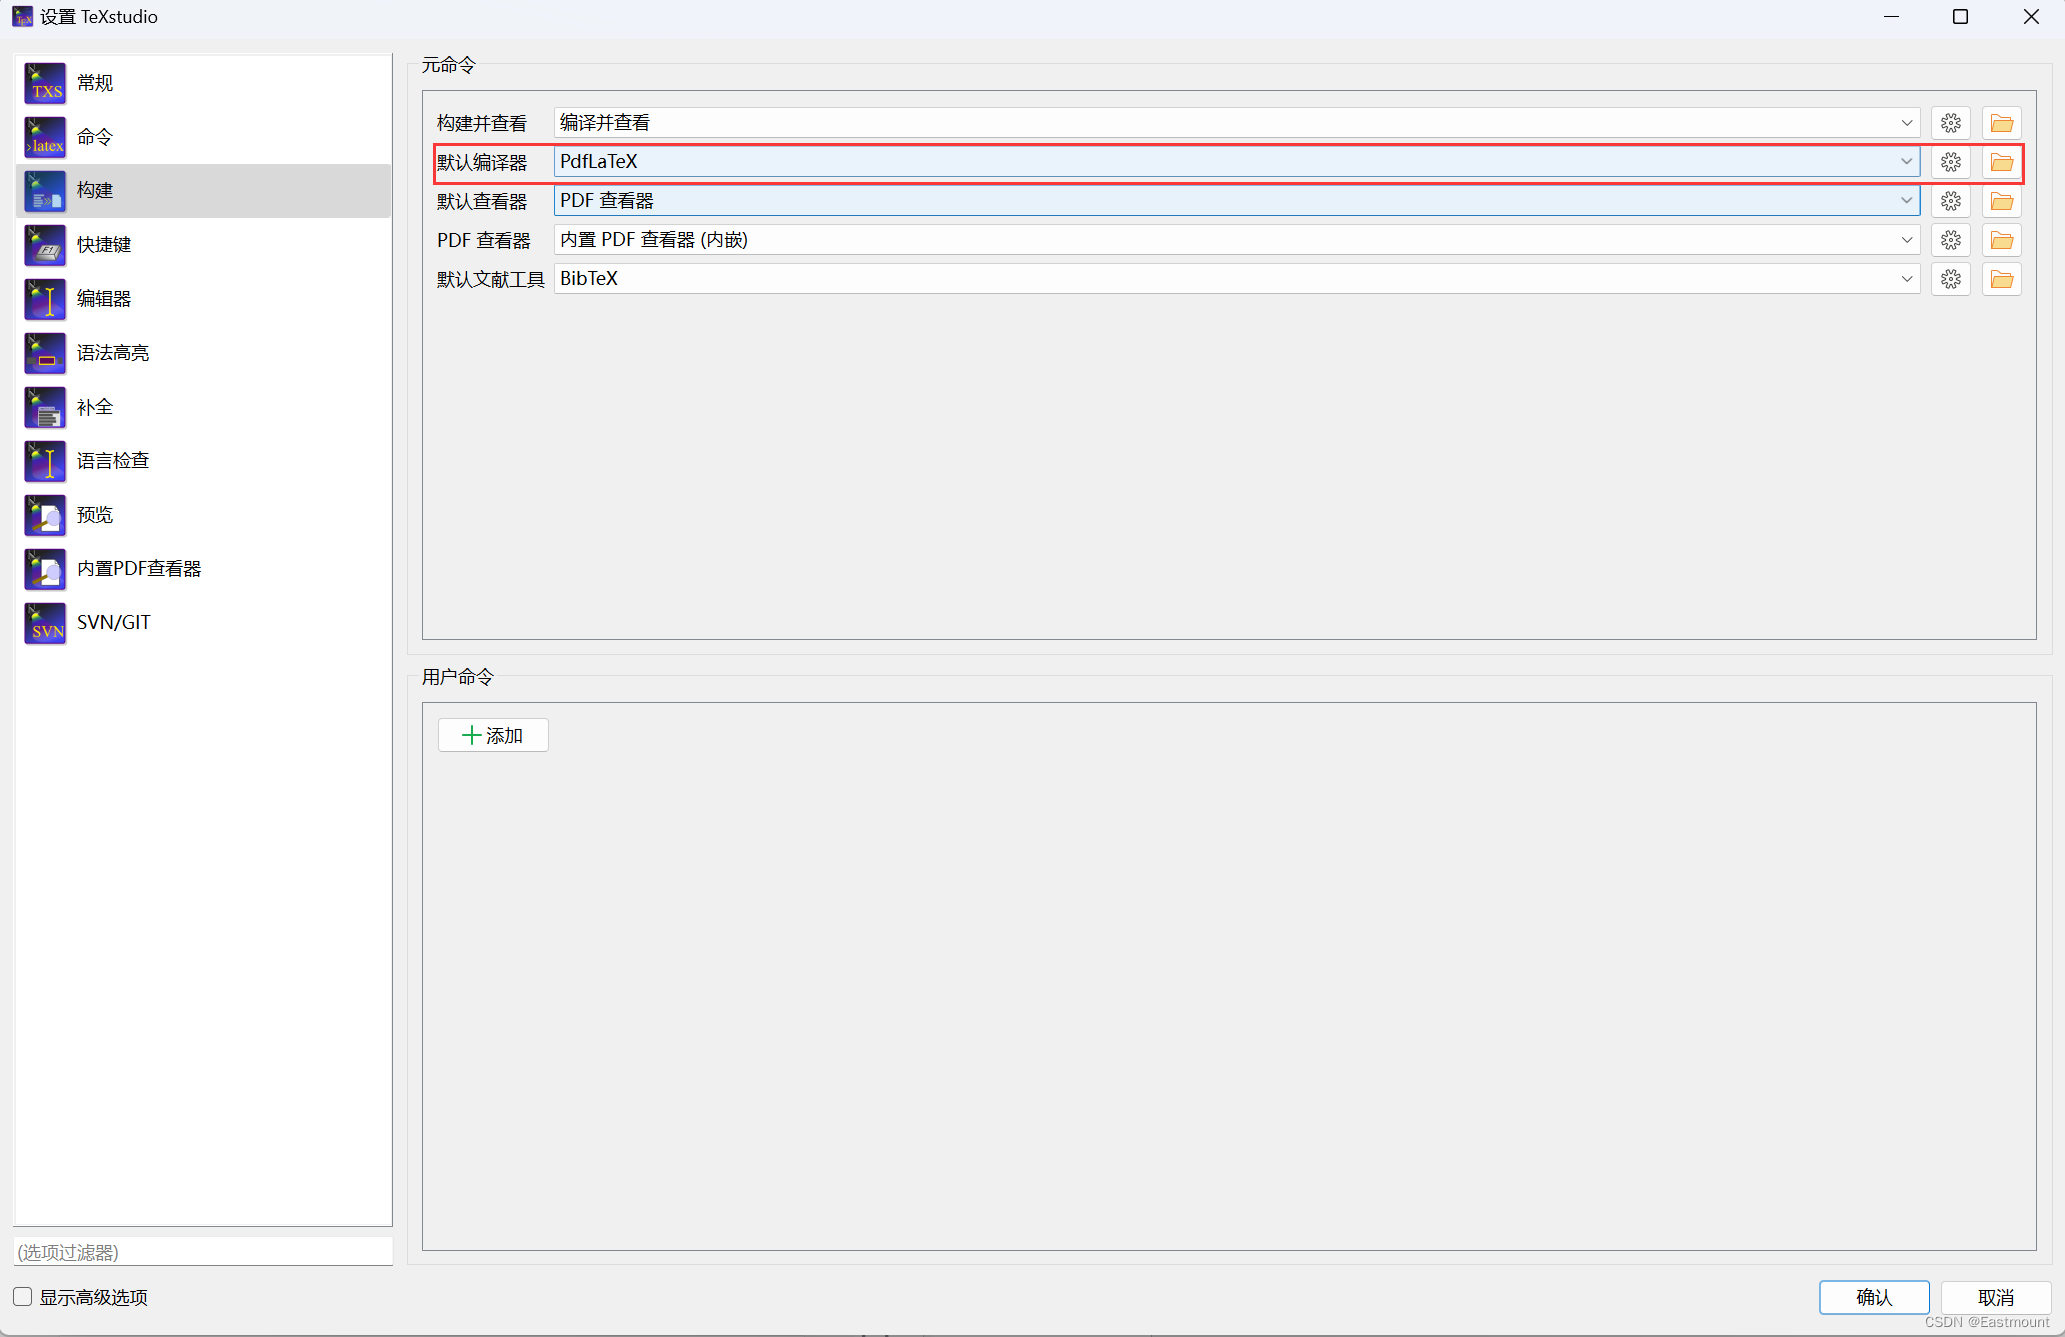Minimize the settings window
Viewport: 2065px width, 1337px height.
(x=1891, y=17)
